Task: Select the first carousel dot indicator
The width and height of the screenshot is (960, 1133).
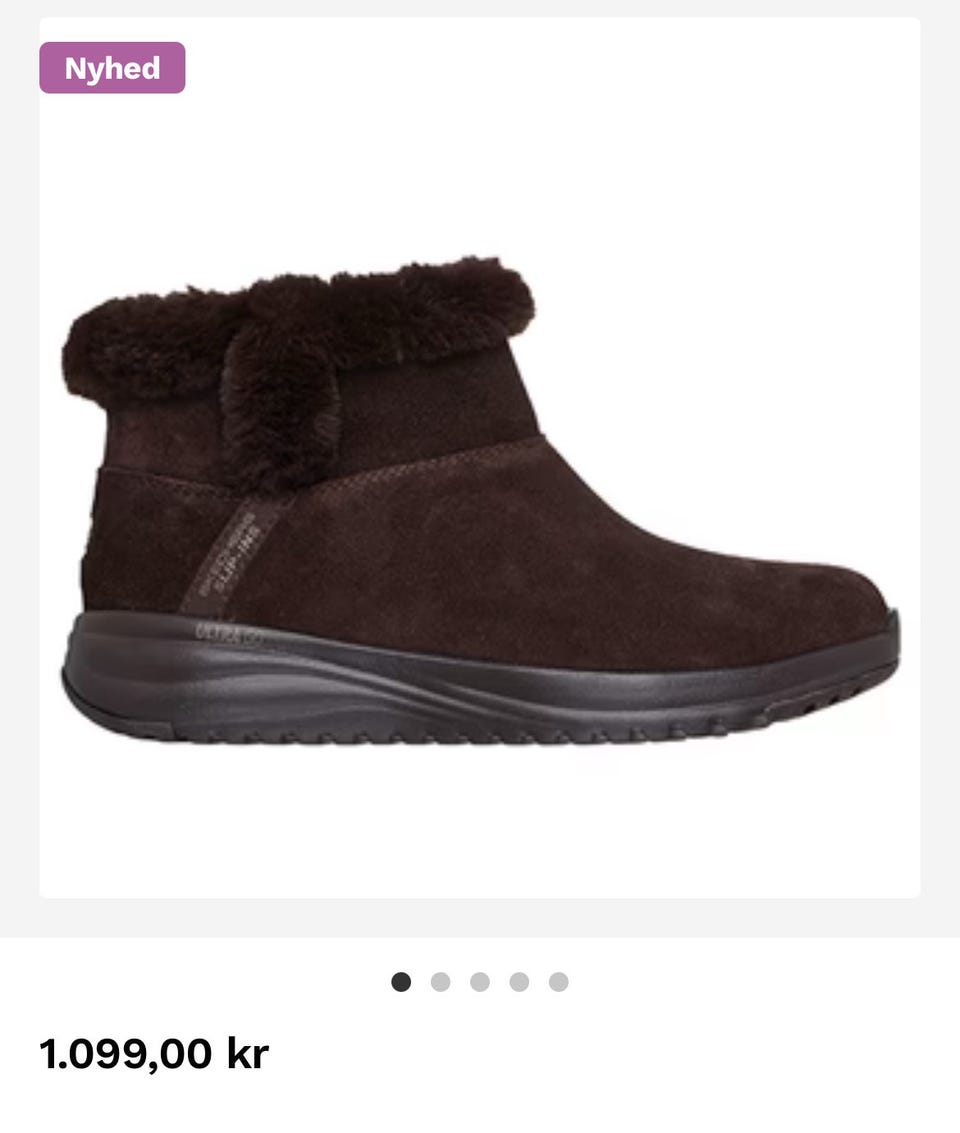Action: click(x=401, y=982)
